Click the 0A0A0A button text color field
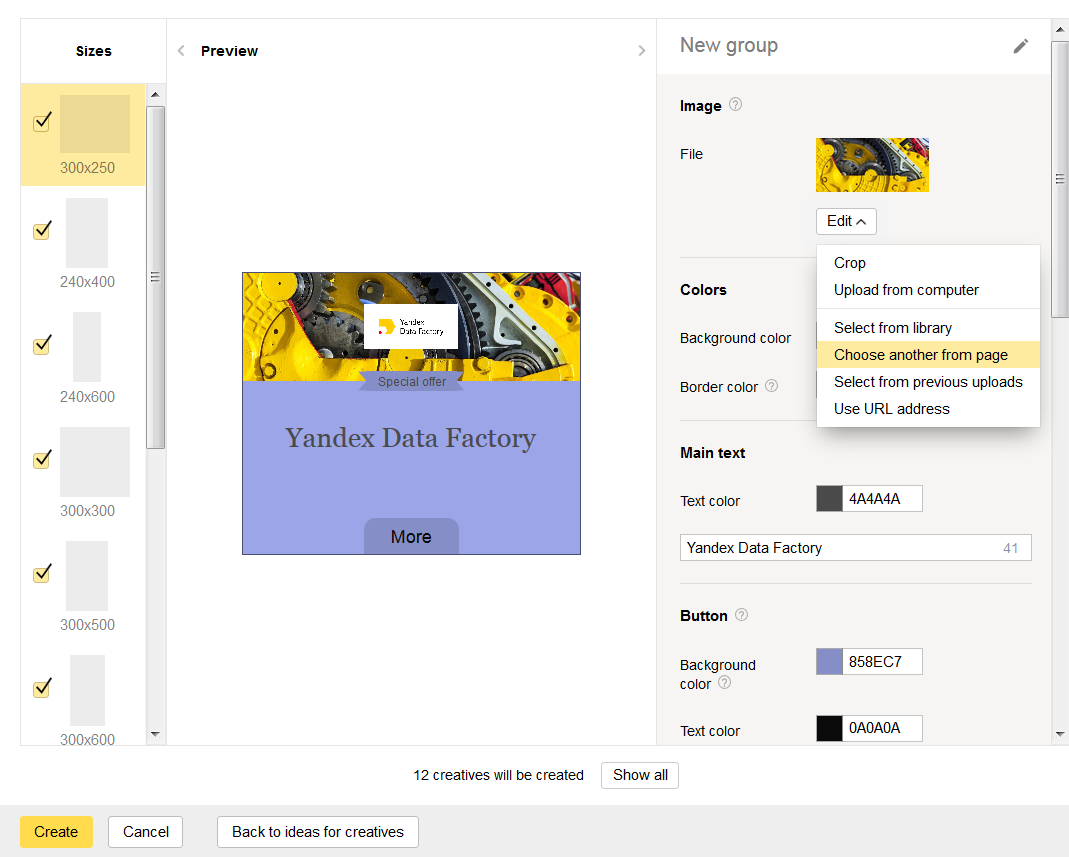The image size is (1069, 857). 882,728
